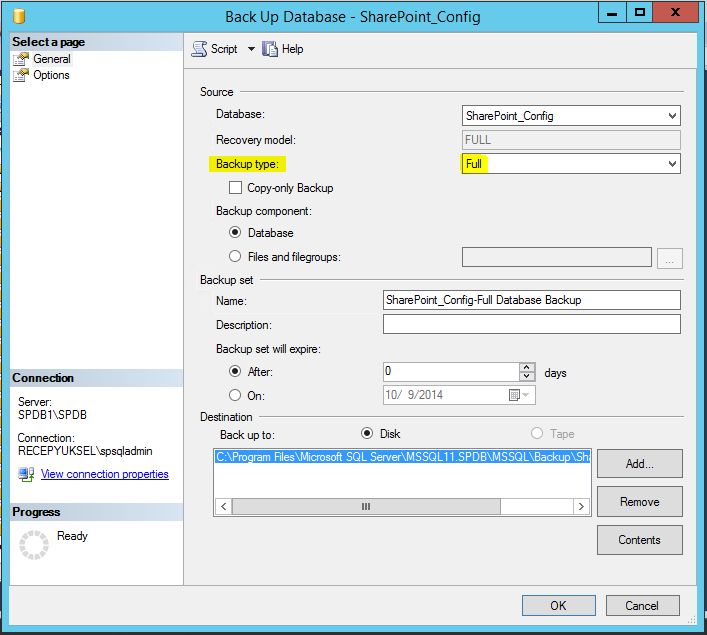Click Add destination button
The height and width of the screenshot is (635, 707).
coord(639,464)
